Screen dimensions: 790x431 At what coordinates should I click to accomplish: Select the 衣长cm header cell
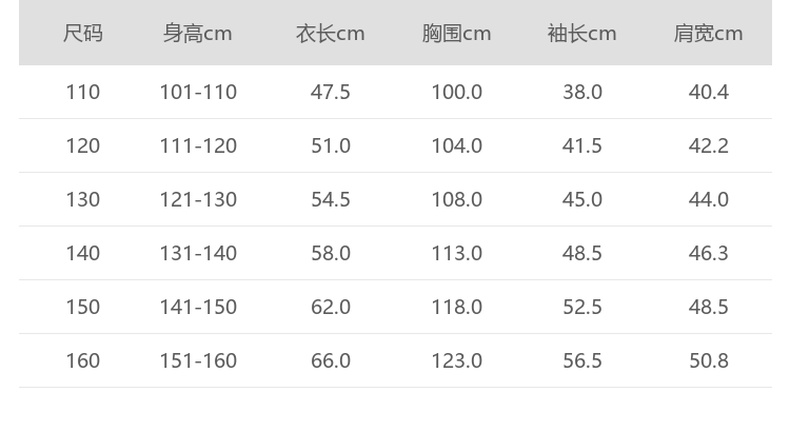(330, 33)
